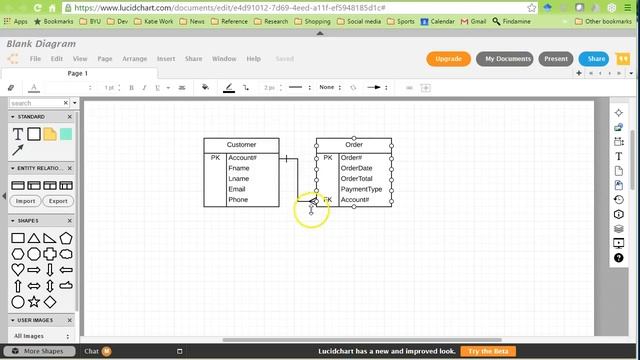Open My Documents

click(504, 59)
